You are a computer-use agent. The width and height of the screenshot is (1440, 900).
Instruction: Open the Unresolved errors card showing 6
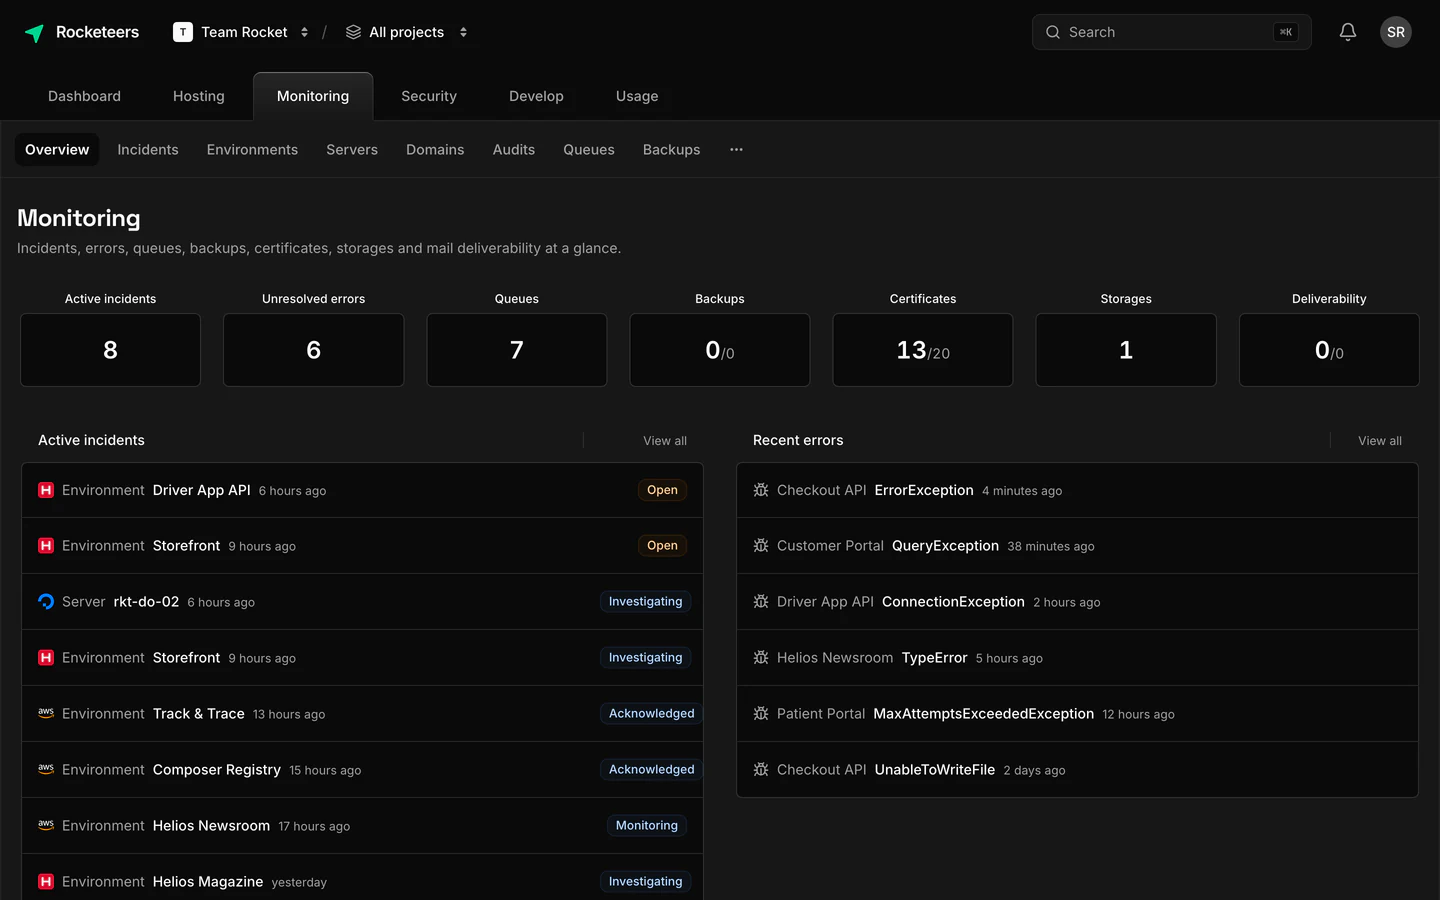[x=313, y=350]
